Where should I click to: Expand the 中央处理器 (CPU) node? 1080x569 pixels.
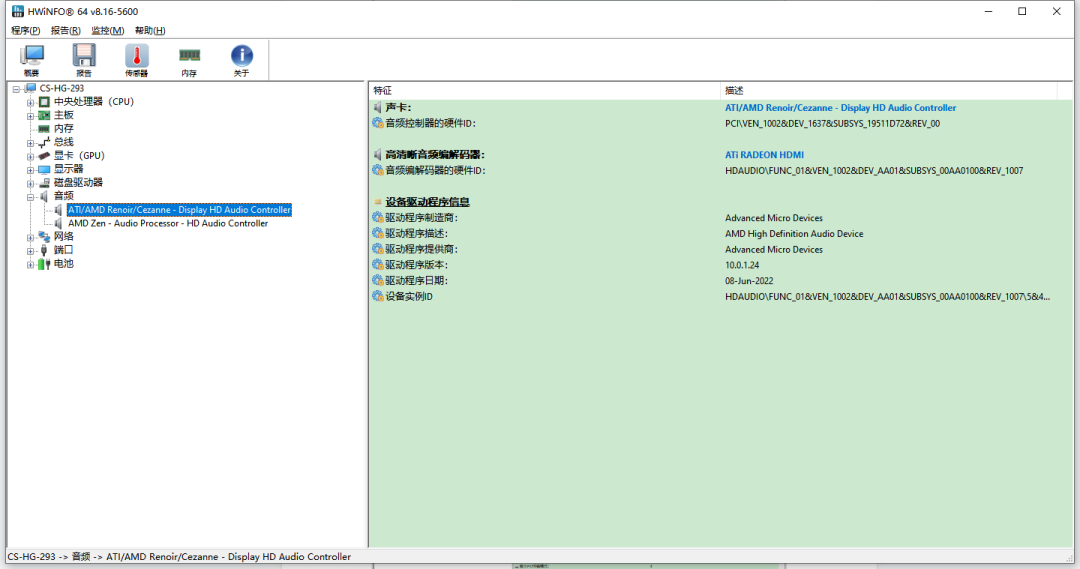coord(30,102)
